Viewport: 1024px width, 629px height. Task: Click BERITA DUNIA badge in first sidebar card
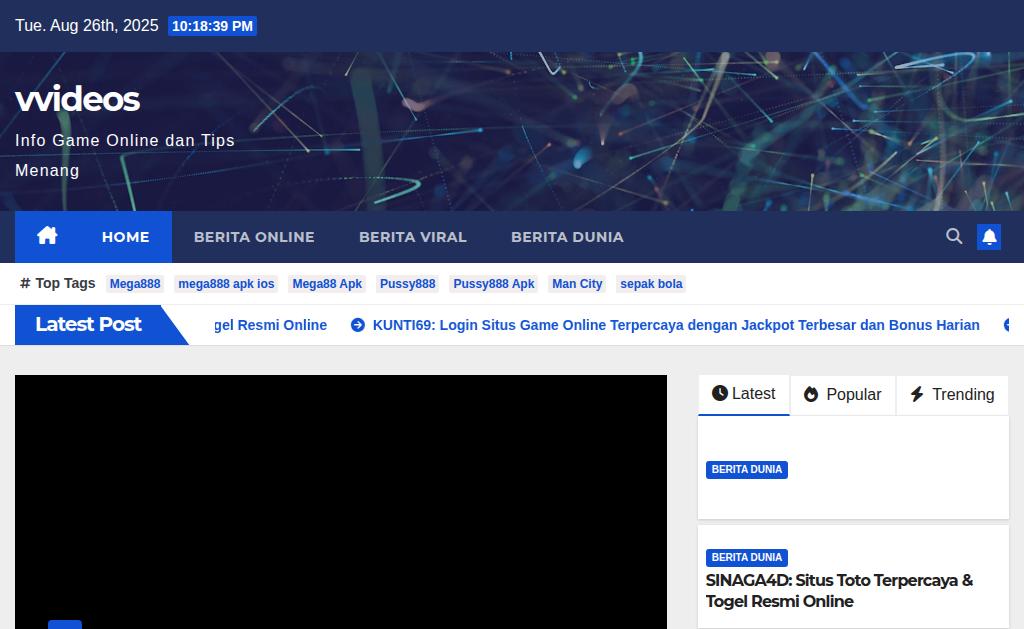[x=746, y=470]
